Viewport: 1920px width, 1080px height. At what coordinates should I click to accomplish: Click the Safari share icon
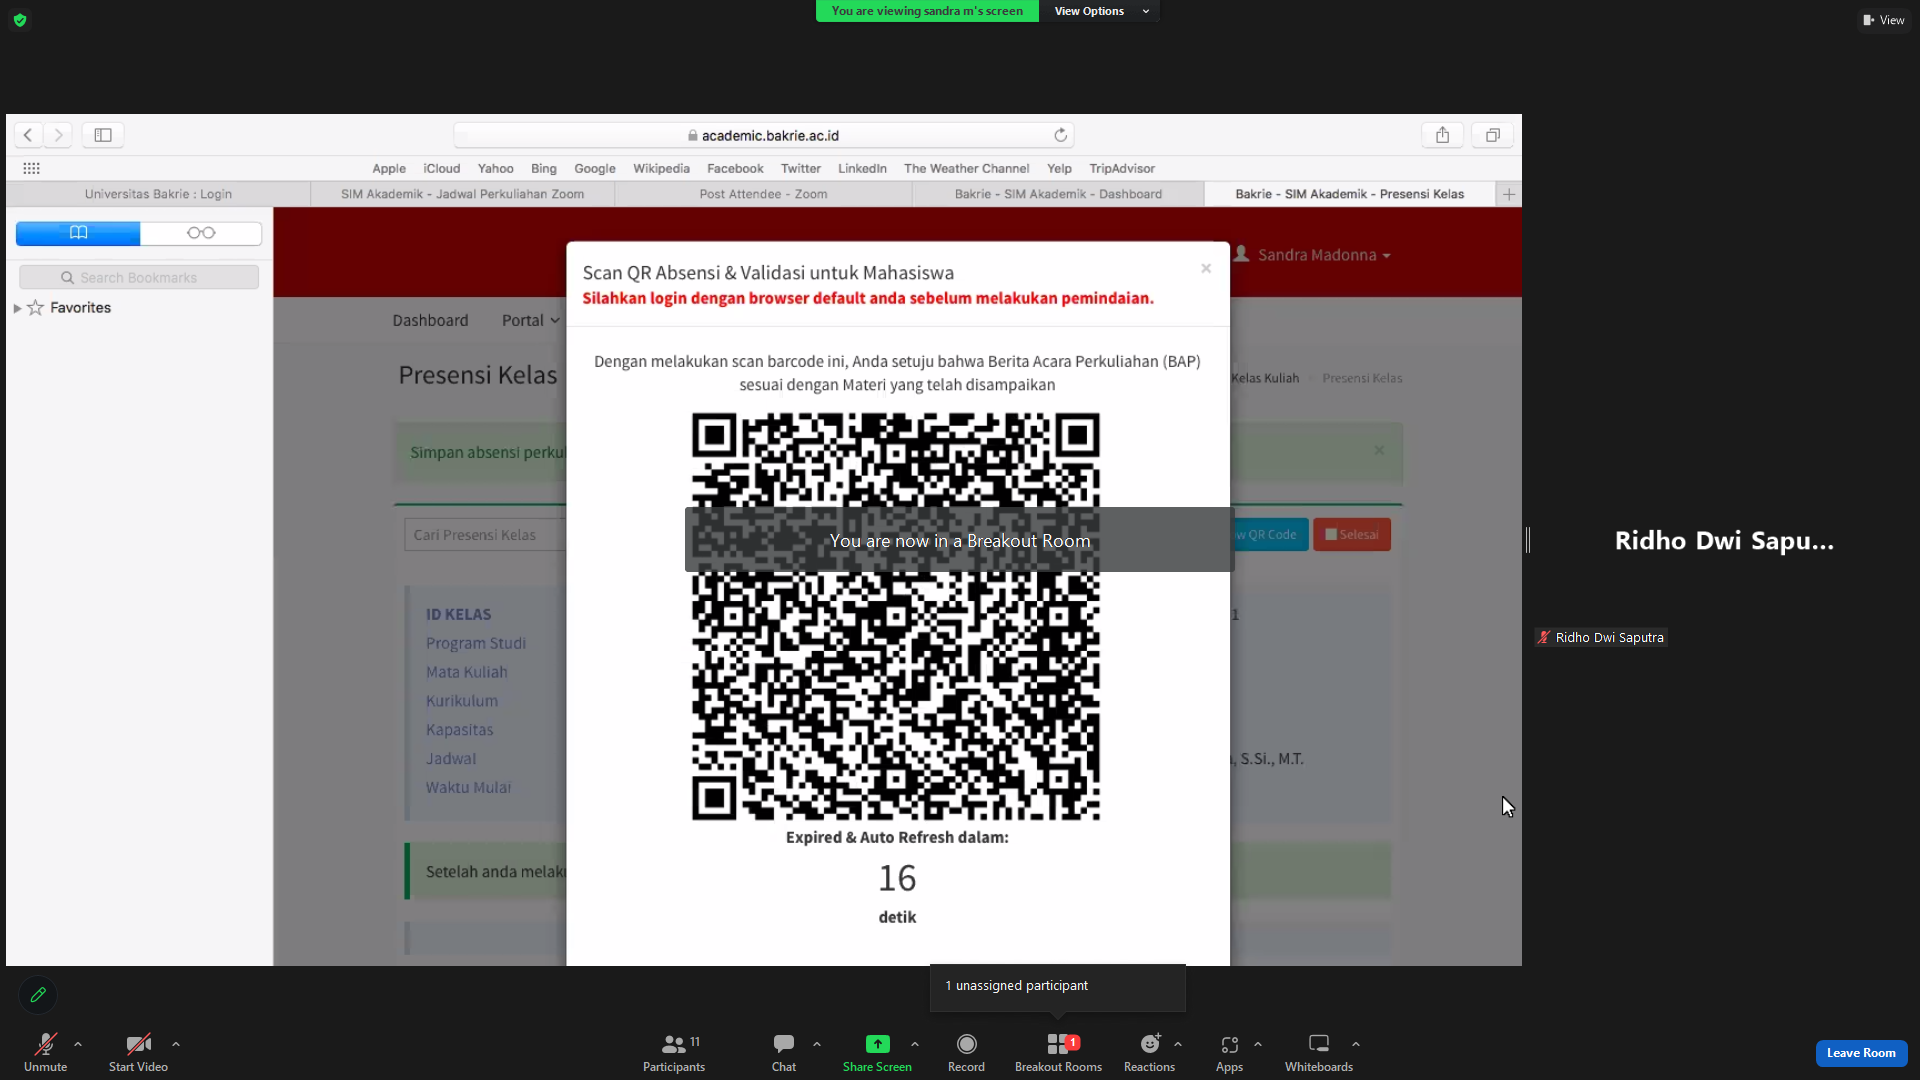click(x=1442, y=135)
